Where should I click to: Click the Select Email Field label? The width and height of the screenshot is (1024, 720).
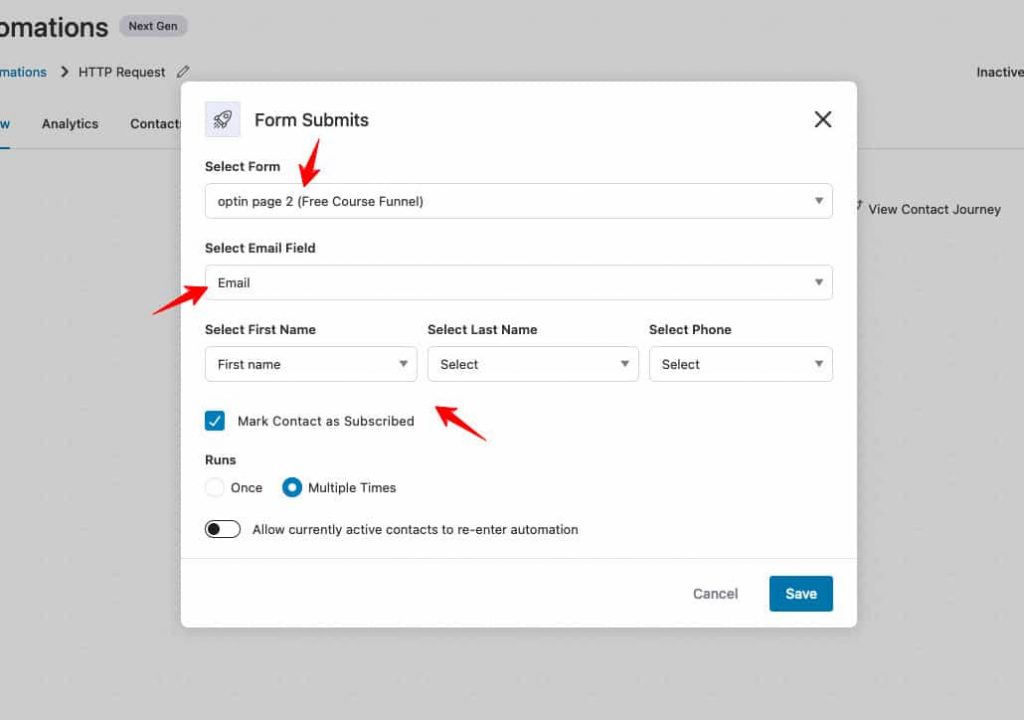pyautogui.click(x=260, y=248)
